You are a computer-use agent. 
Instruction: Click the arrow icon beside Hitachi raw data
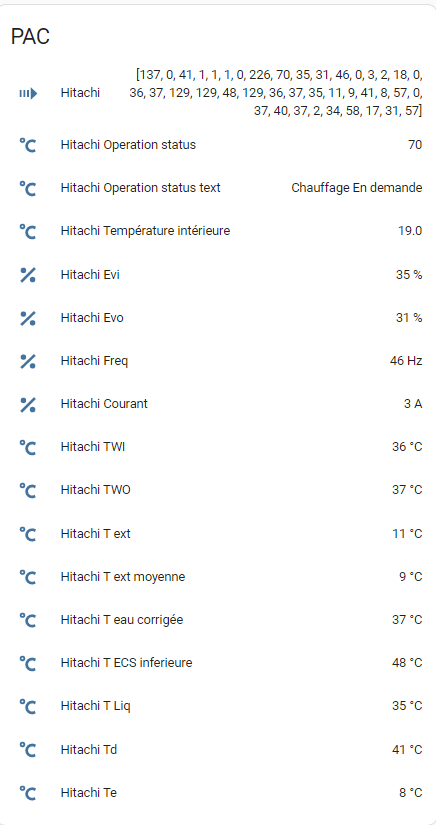28,94
